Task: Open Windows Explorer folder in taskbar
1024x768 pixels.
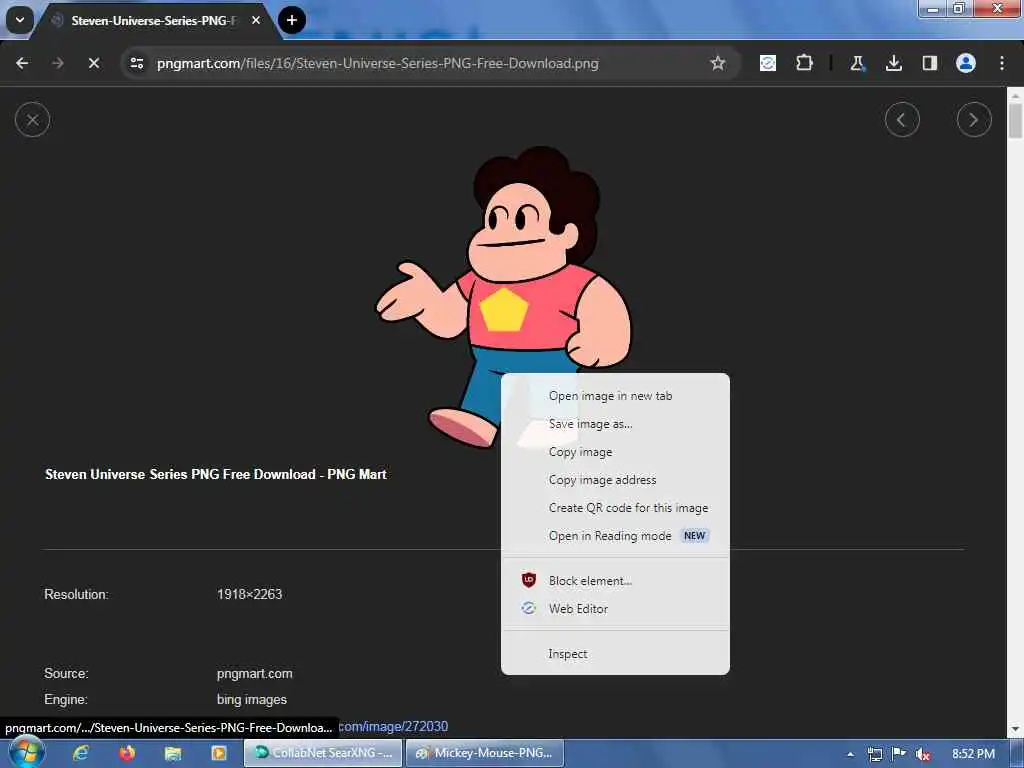Action: (x=173, y=753)
